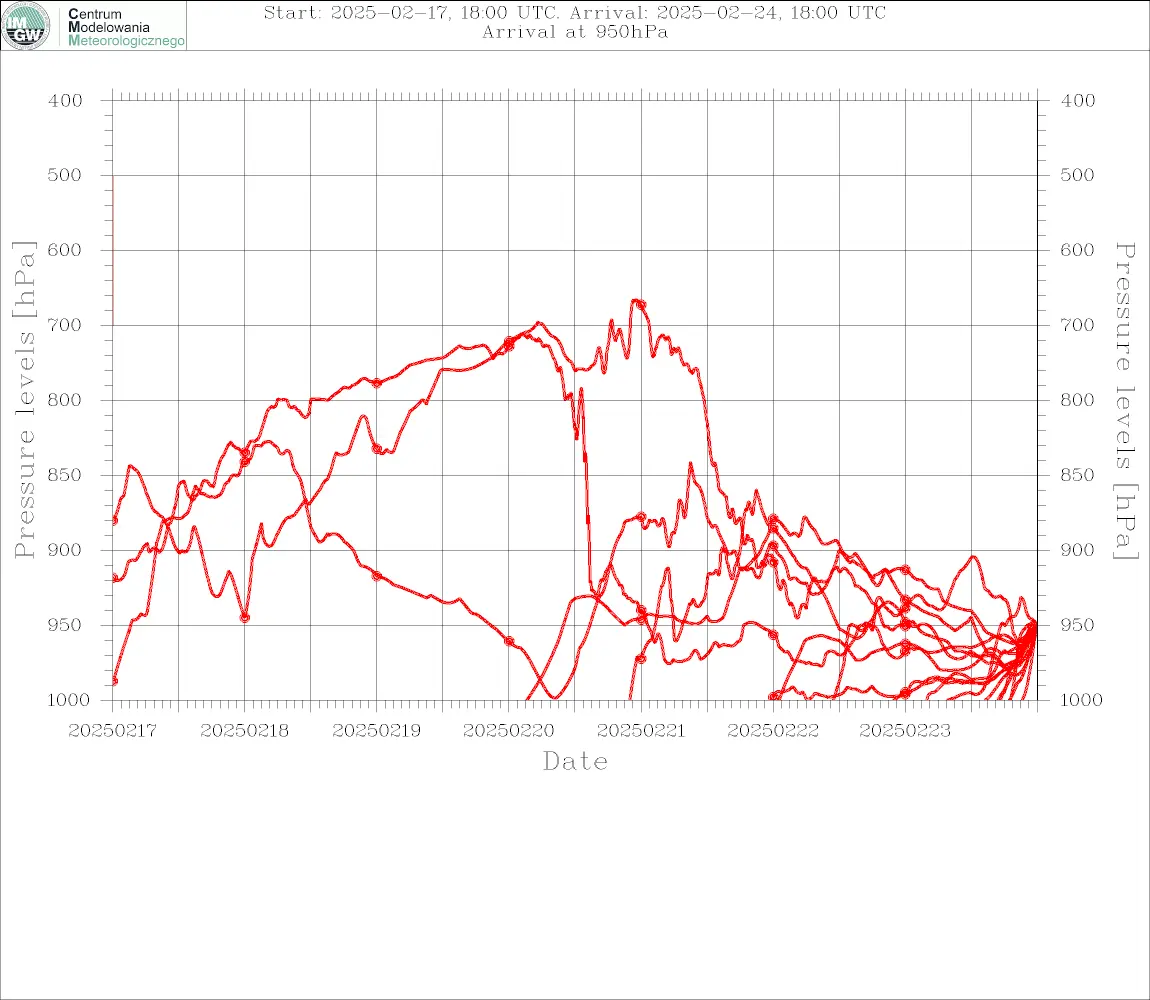Click the left axis 700 label
Viewport: 1150px width, 1000px height.
65,324
